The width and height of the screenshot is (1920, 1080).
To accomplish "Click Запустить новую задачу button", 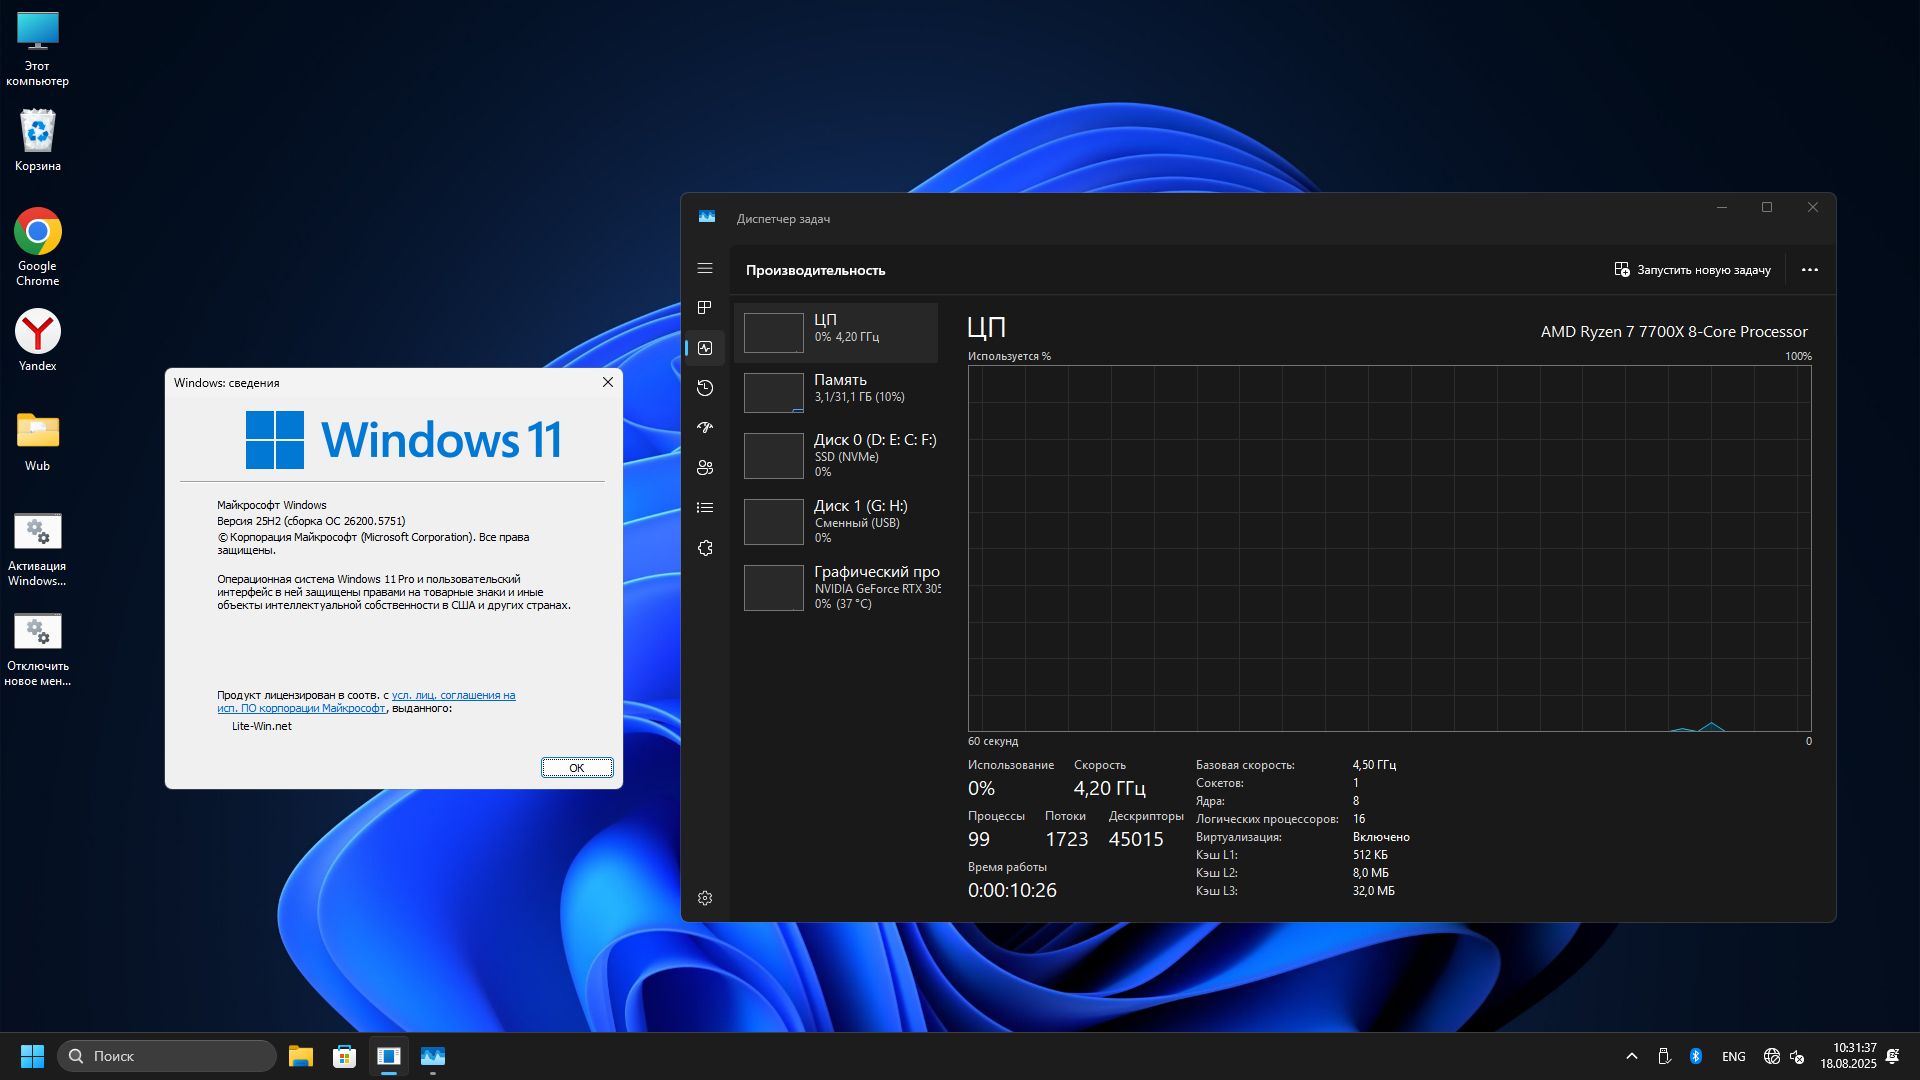I will click(1693, 269).
